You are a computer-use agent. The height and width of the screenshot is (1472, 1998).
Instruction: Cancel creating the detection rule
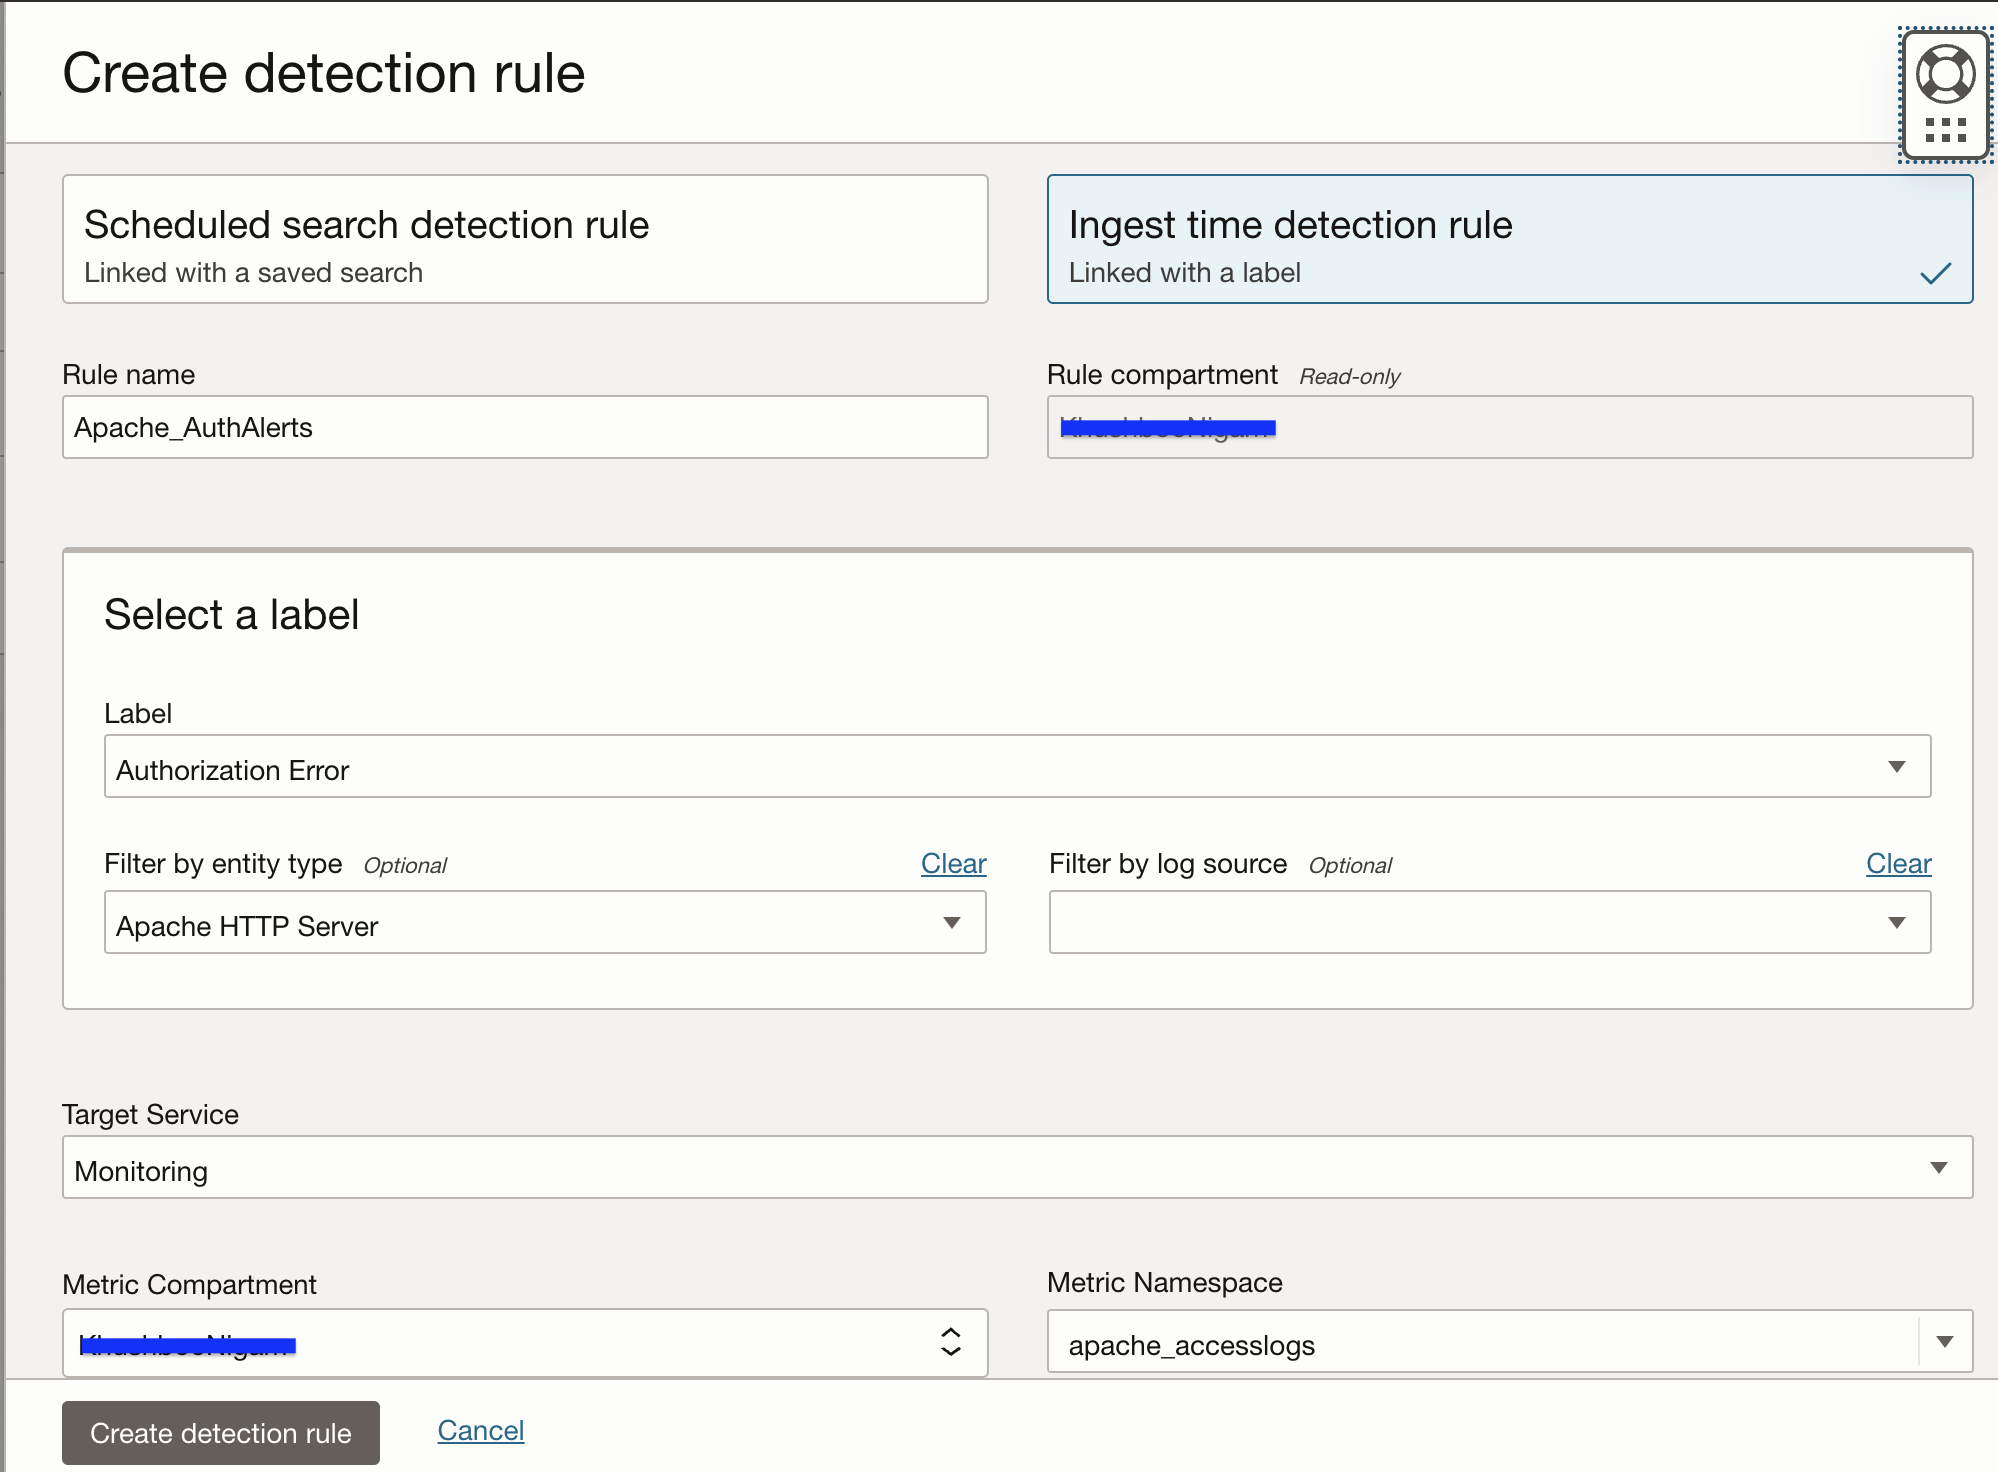pyautogui.click(x=480, y=1430)
